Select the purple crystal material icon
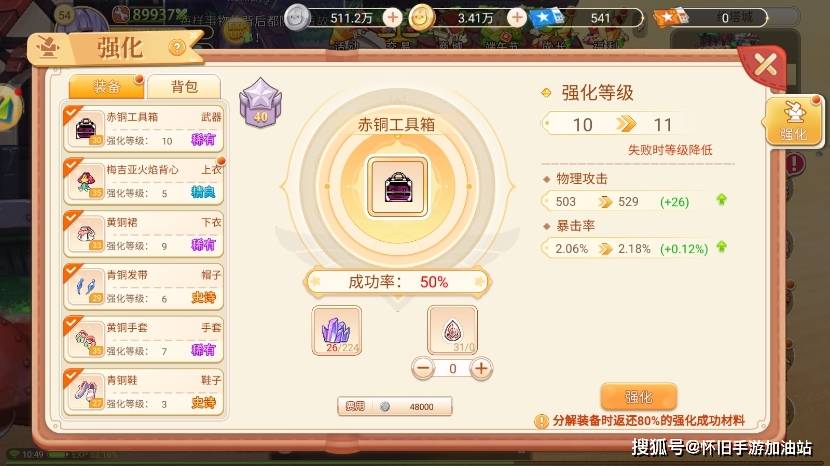 click(337, 330)
